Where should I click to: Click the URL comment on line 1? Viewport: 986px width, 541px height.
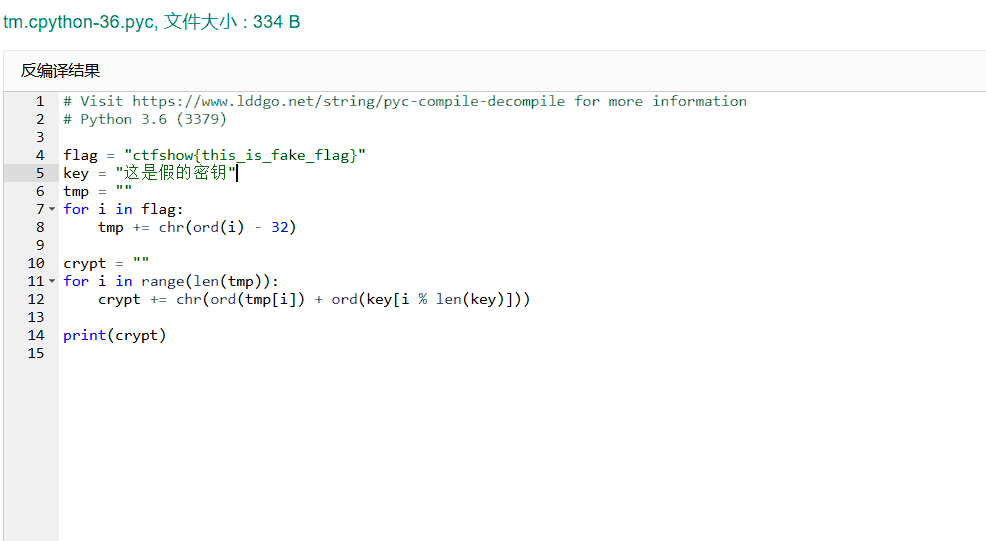tap(405, 101)
